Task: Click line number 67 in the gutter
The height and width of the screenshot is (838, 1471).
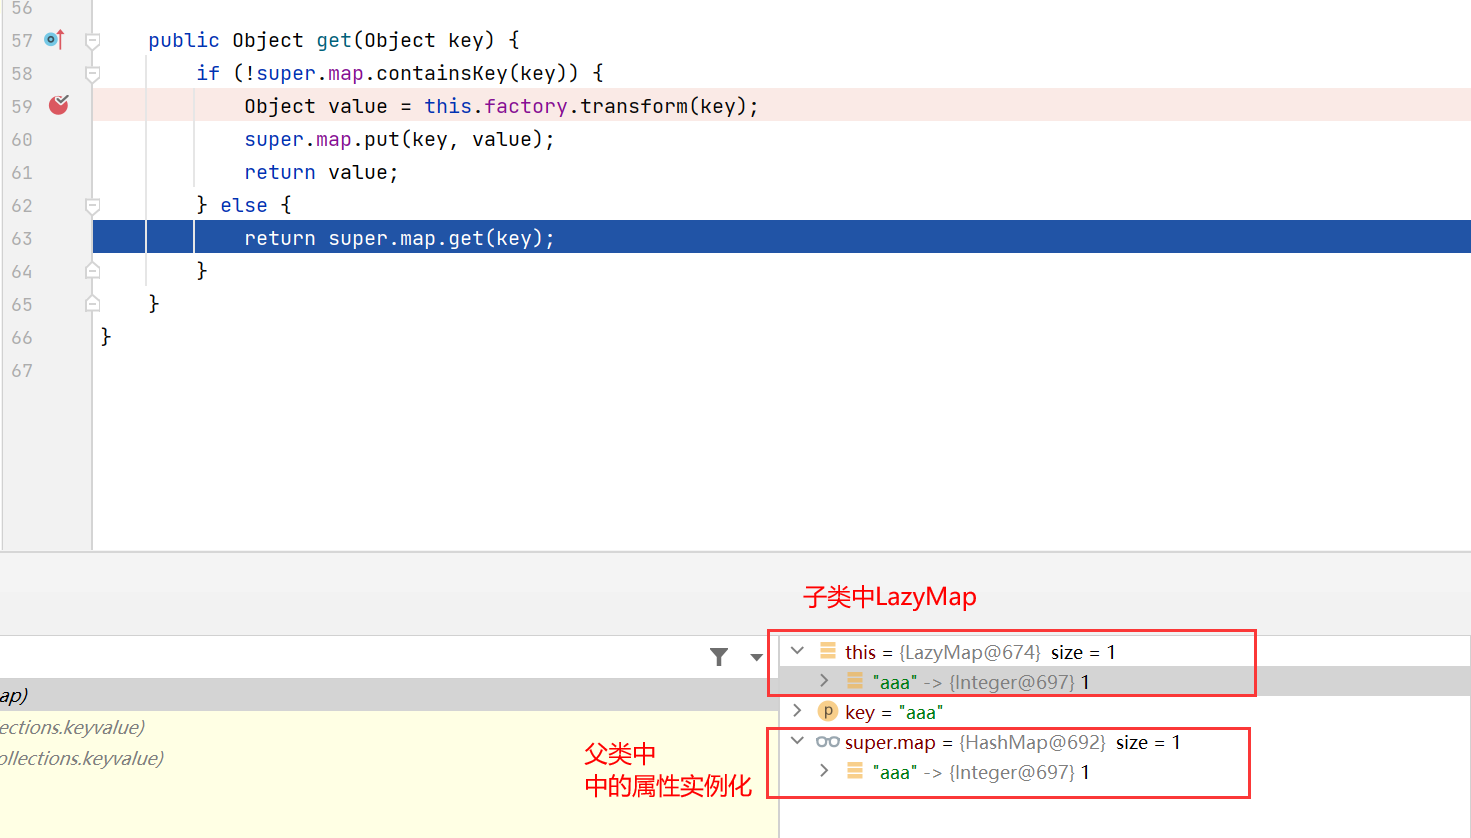Action: tap(22, 370)
